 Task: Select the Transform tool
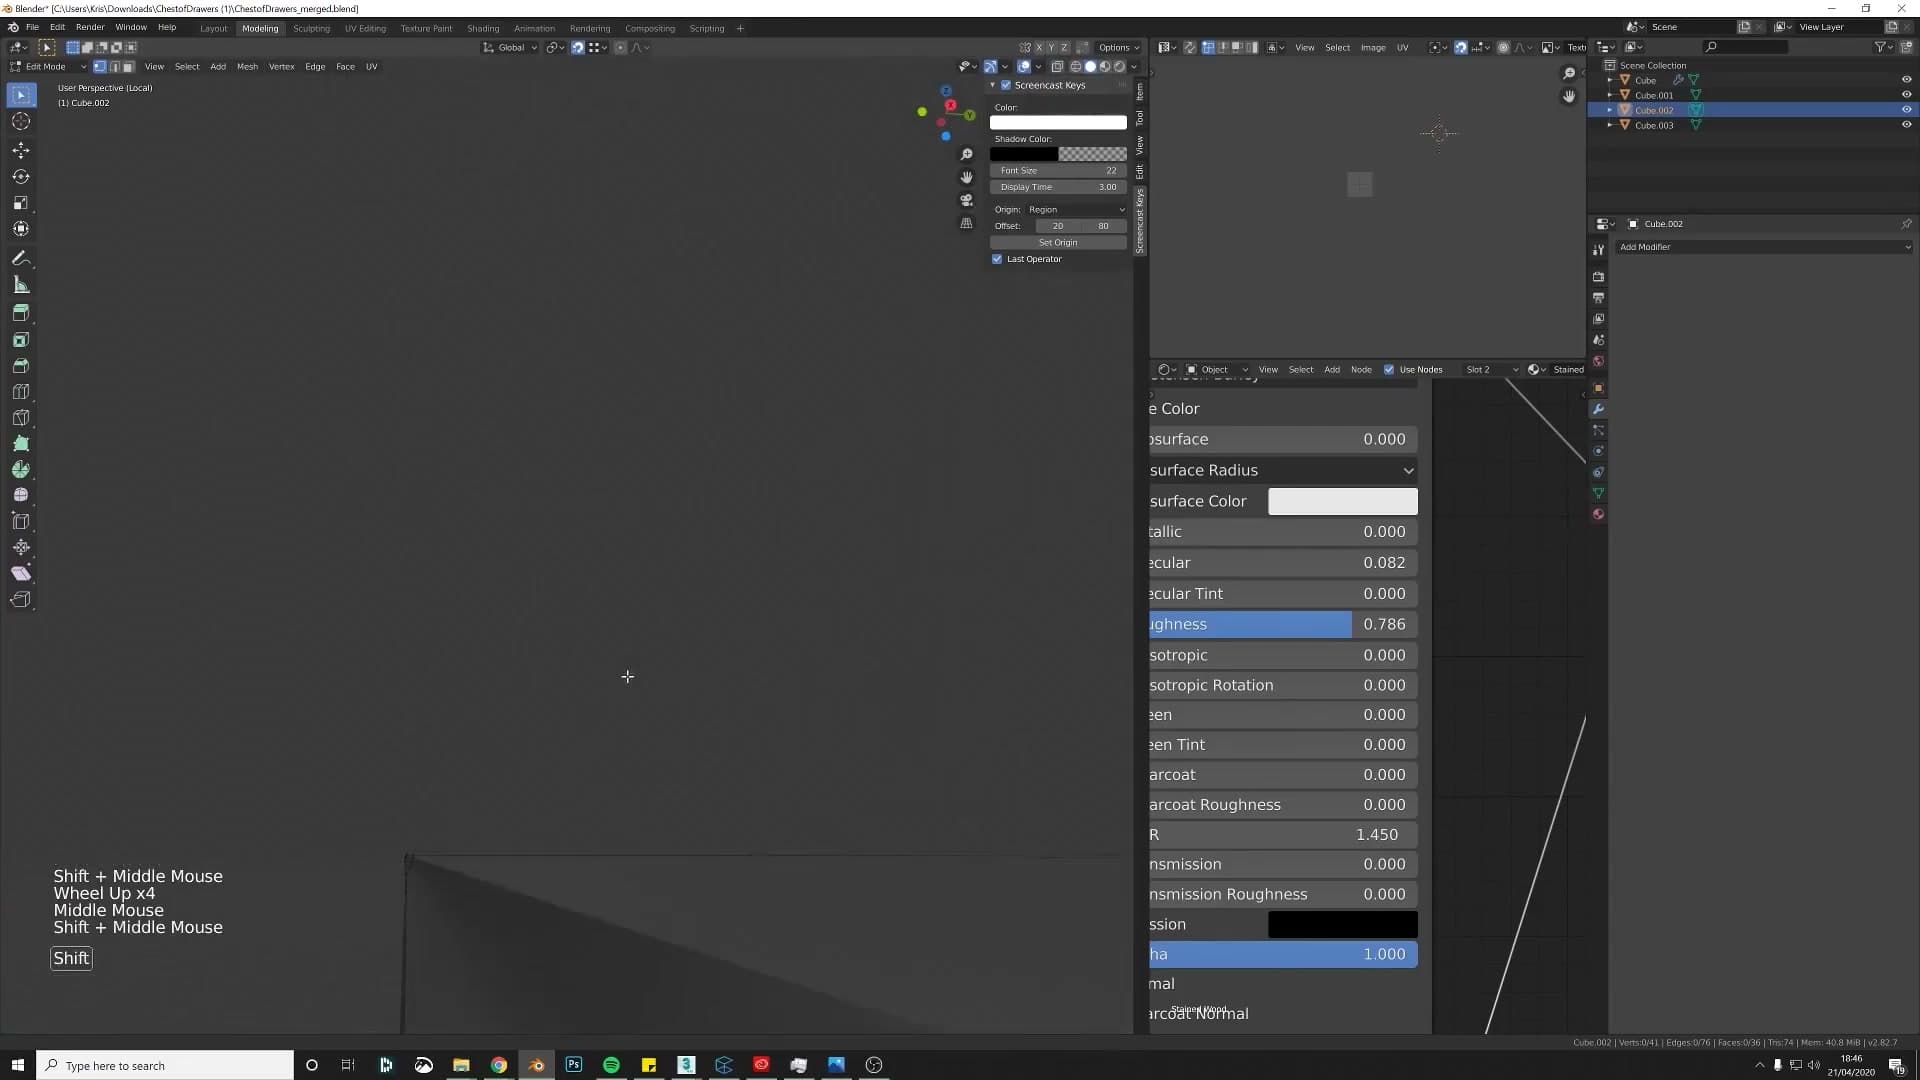(x=21, y=229)
